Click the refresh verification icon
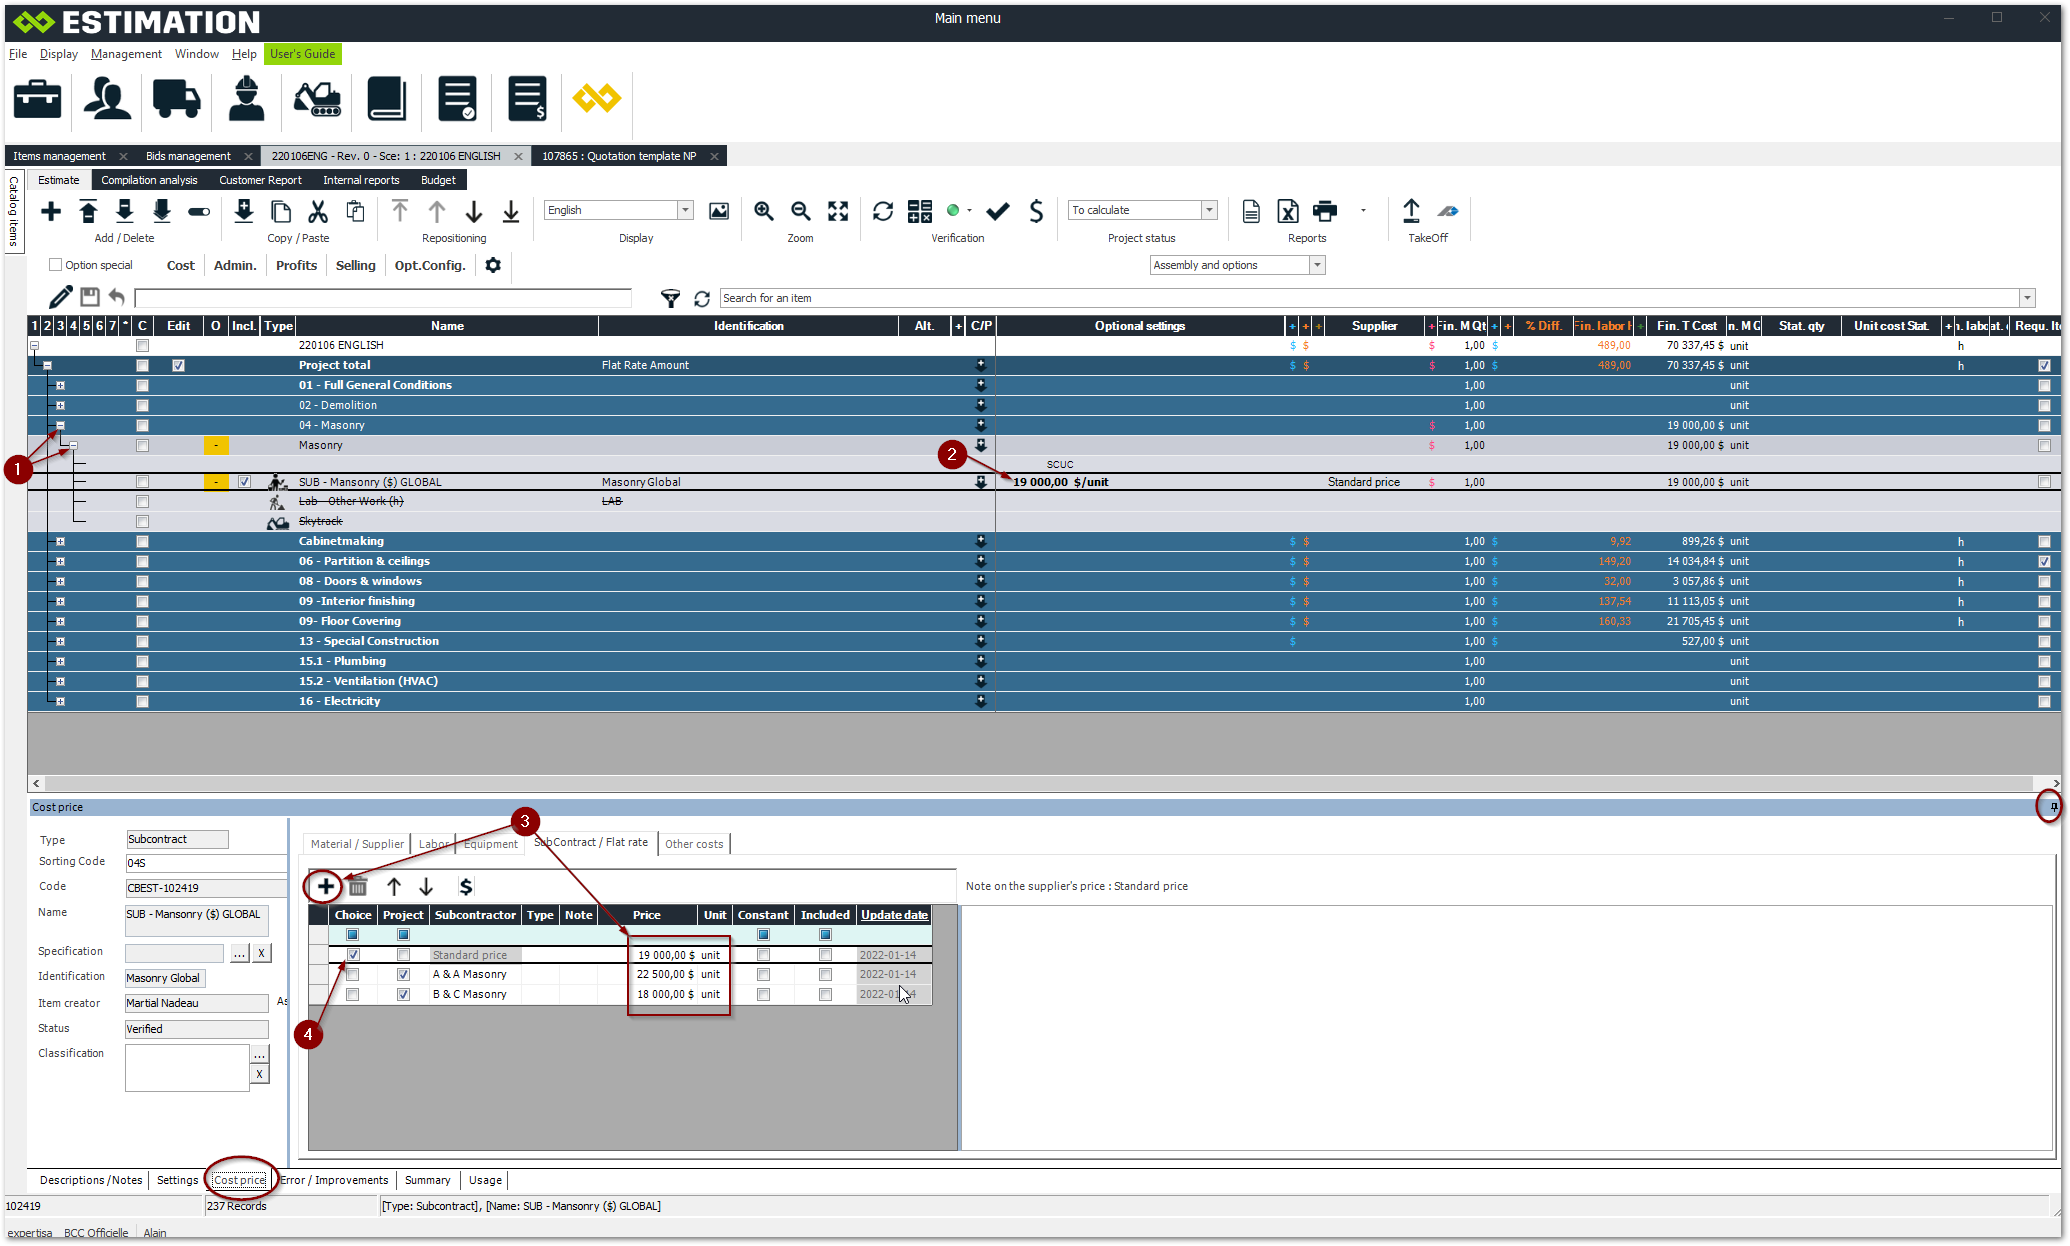The width and height of the screenshot is (2070, 1246). (x=882, y=211)
